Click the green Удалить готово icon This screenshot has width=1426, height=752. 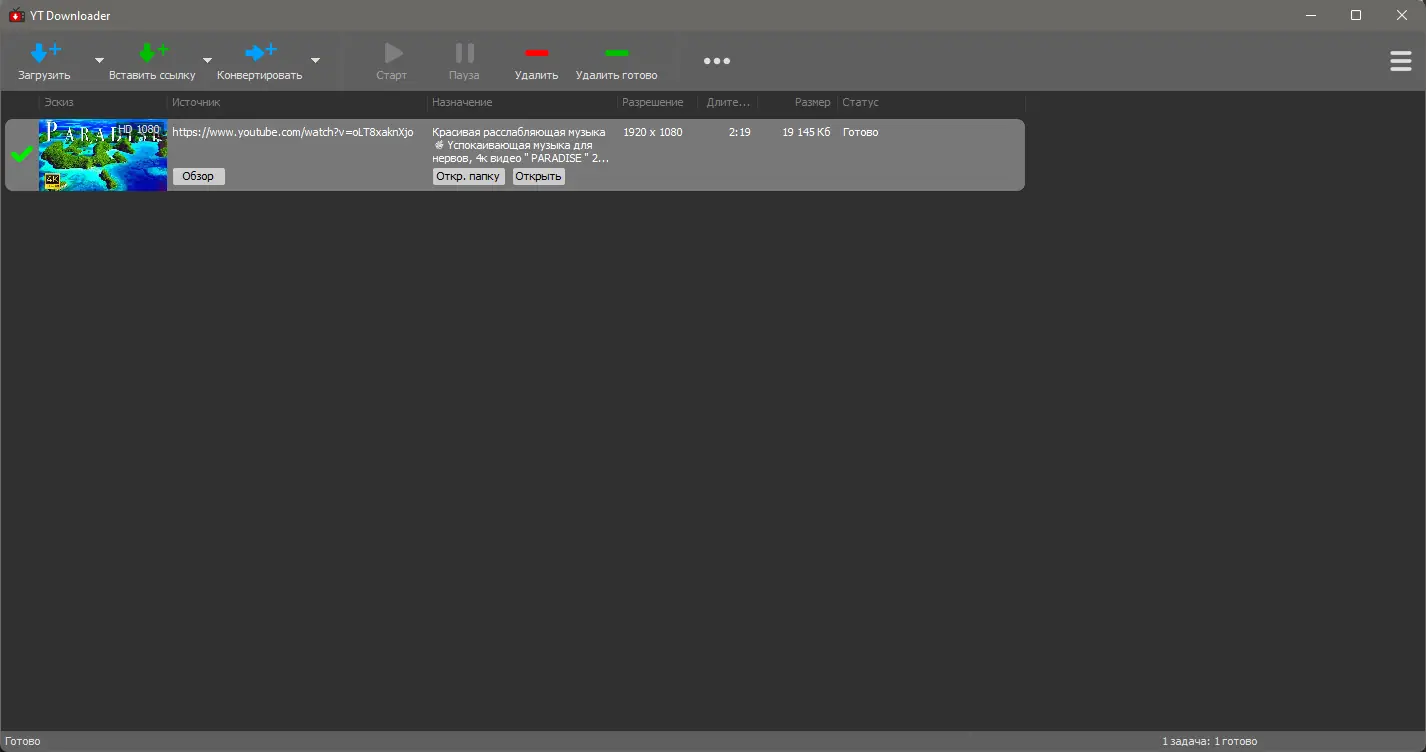coord(617,53)
